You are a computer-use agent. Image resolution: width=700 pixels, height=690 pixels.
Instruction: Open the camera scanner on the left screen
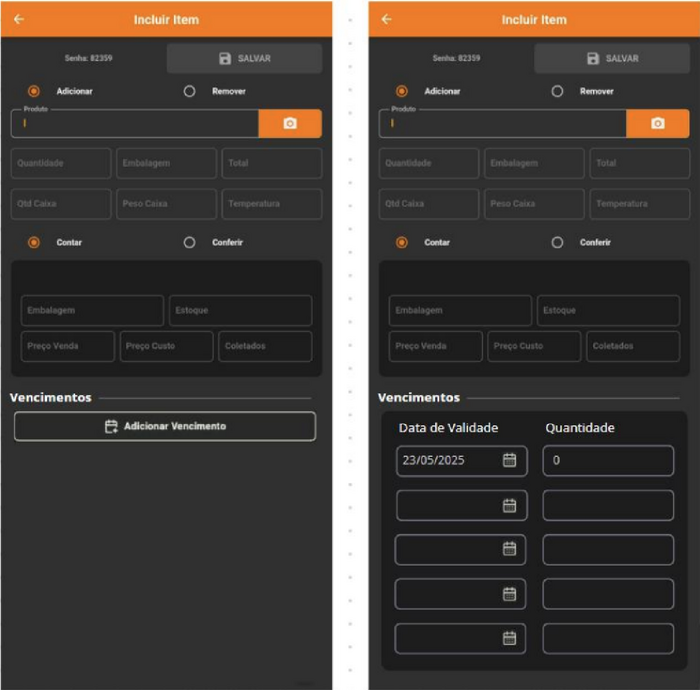pyautogui.click(x=290, y=123)
